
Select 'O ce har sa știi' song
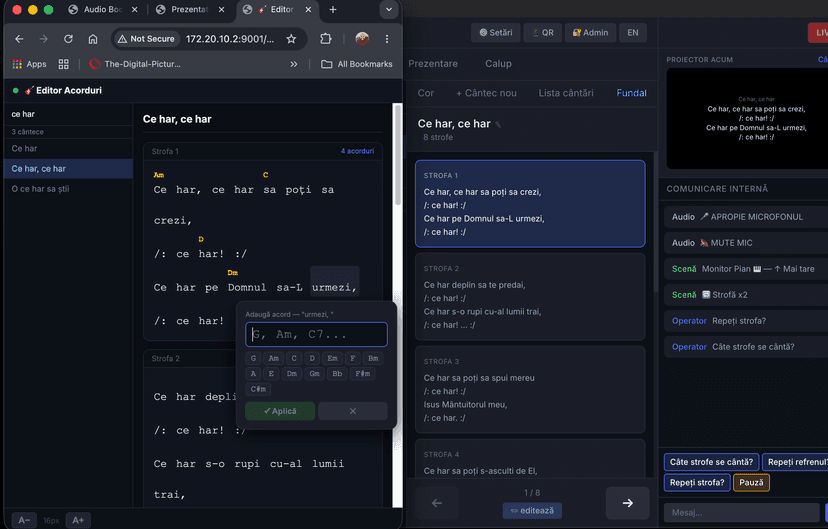point(69,188)
